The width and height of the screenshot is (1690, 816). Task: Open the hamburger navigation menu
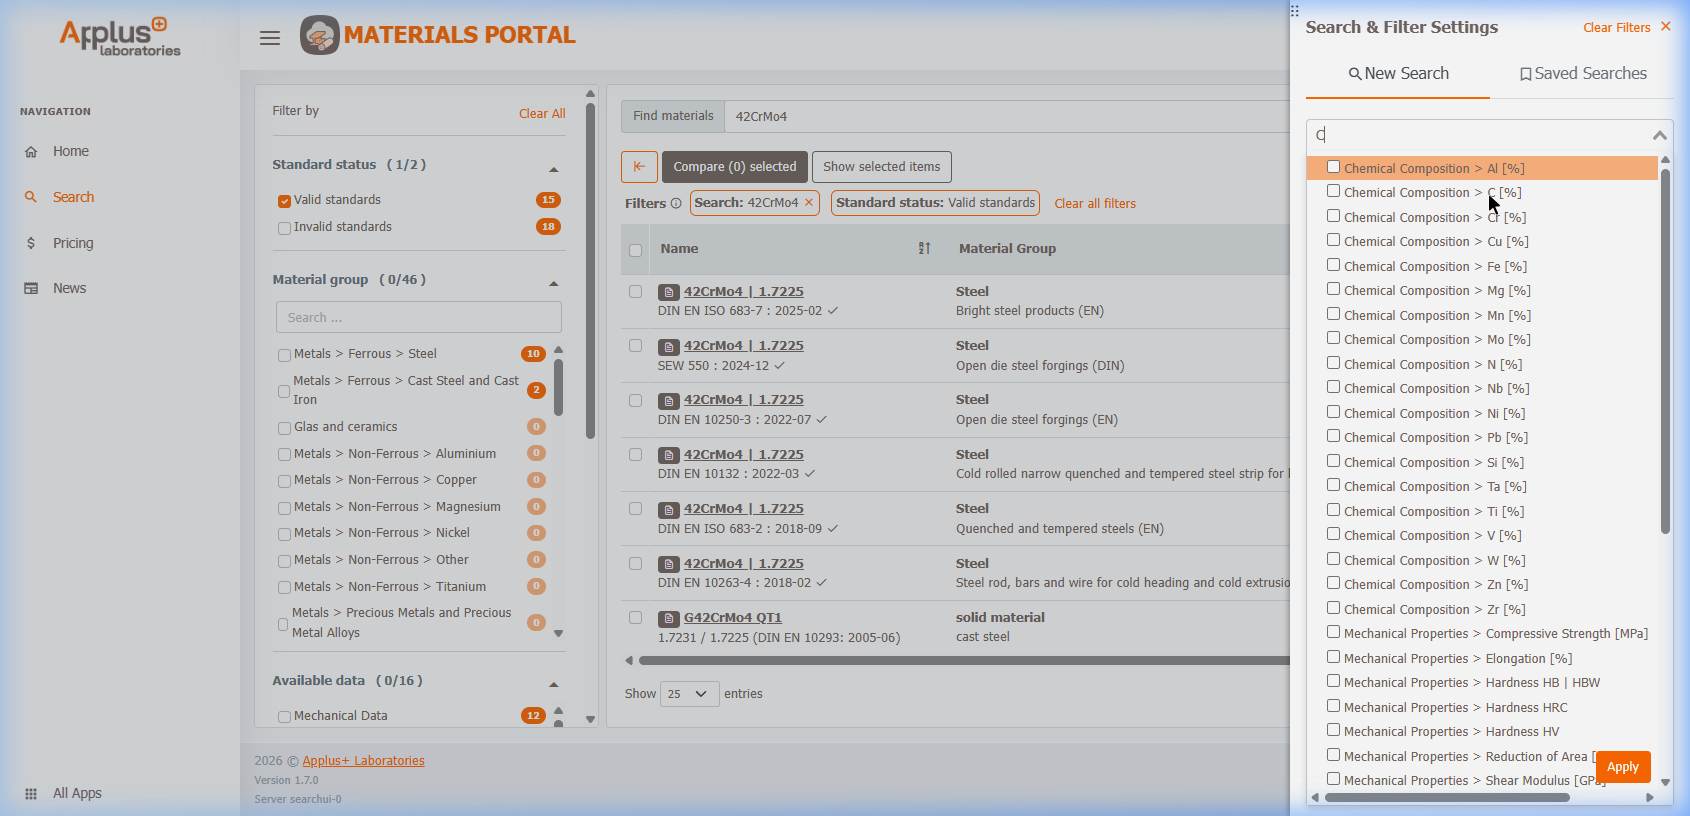269,38
